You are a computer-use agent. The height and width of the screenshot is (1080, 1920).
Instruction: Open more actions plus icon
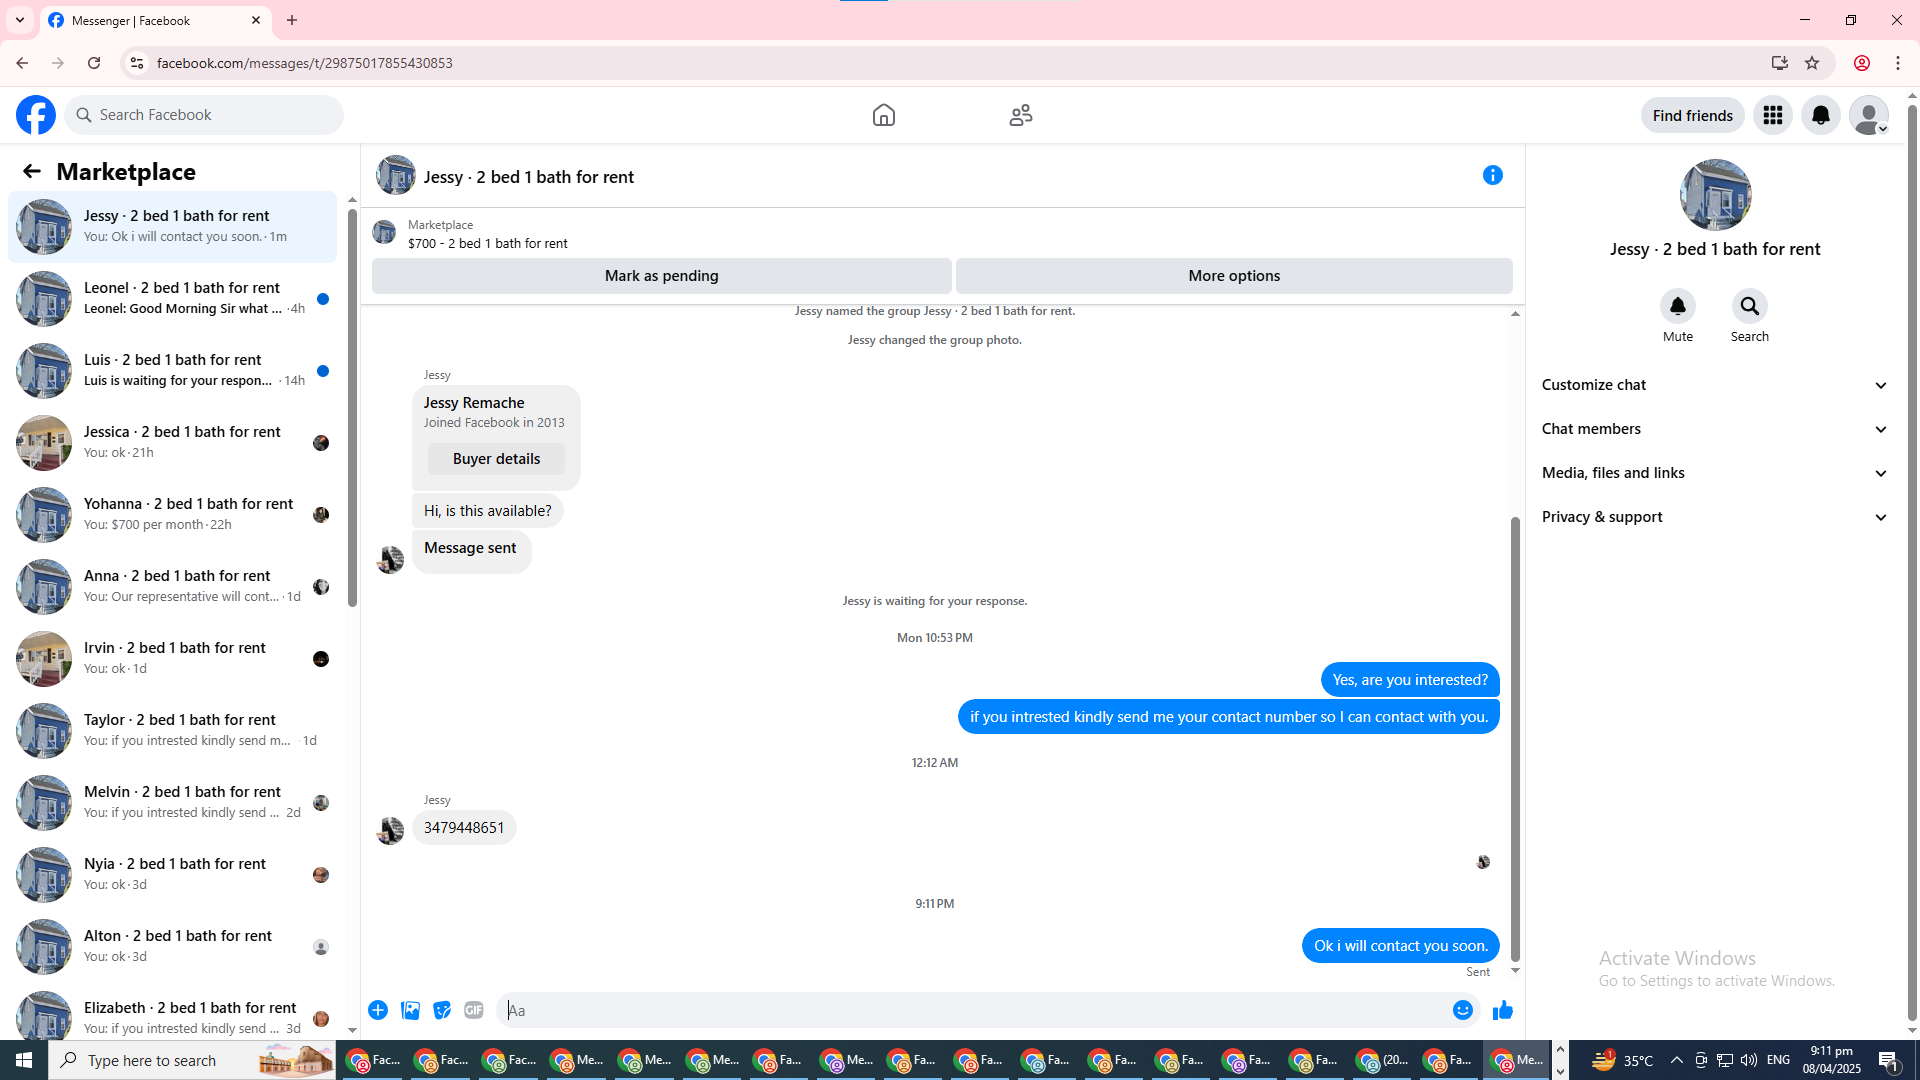[x=378, y=1011]
